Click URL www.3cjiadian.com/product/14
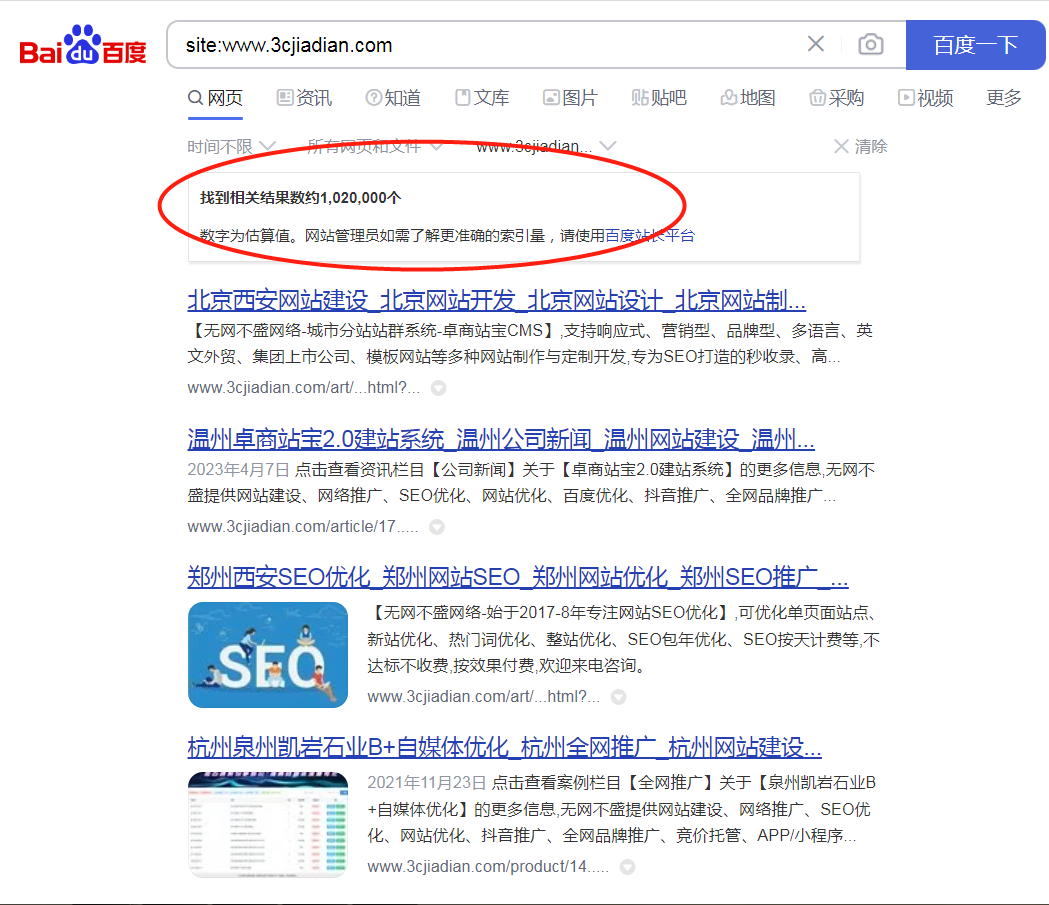This screenshot has width=1049, height=905. [x=488, y=867]
